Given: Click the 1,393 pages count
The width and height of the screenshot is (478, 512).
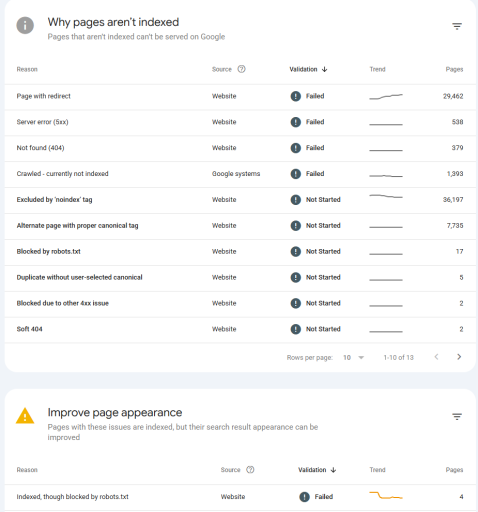Looking at the screenshot, I should [455, 174].
